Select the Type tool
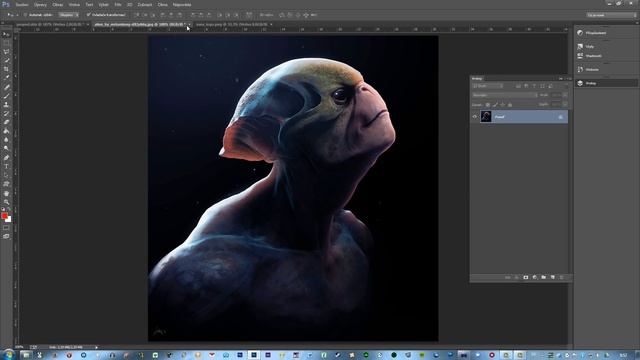The width and height of the screenshot is (640, 360). point(6,166)
